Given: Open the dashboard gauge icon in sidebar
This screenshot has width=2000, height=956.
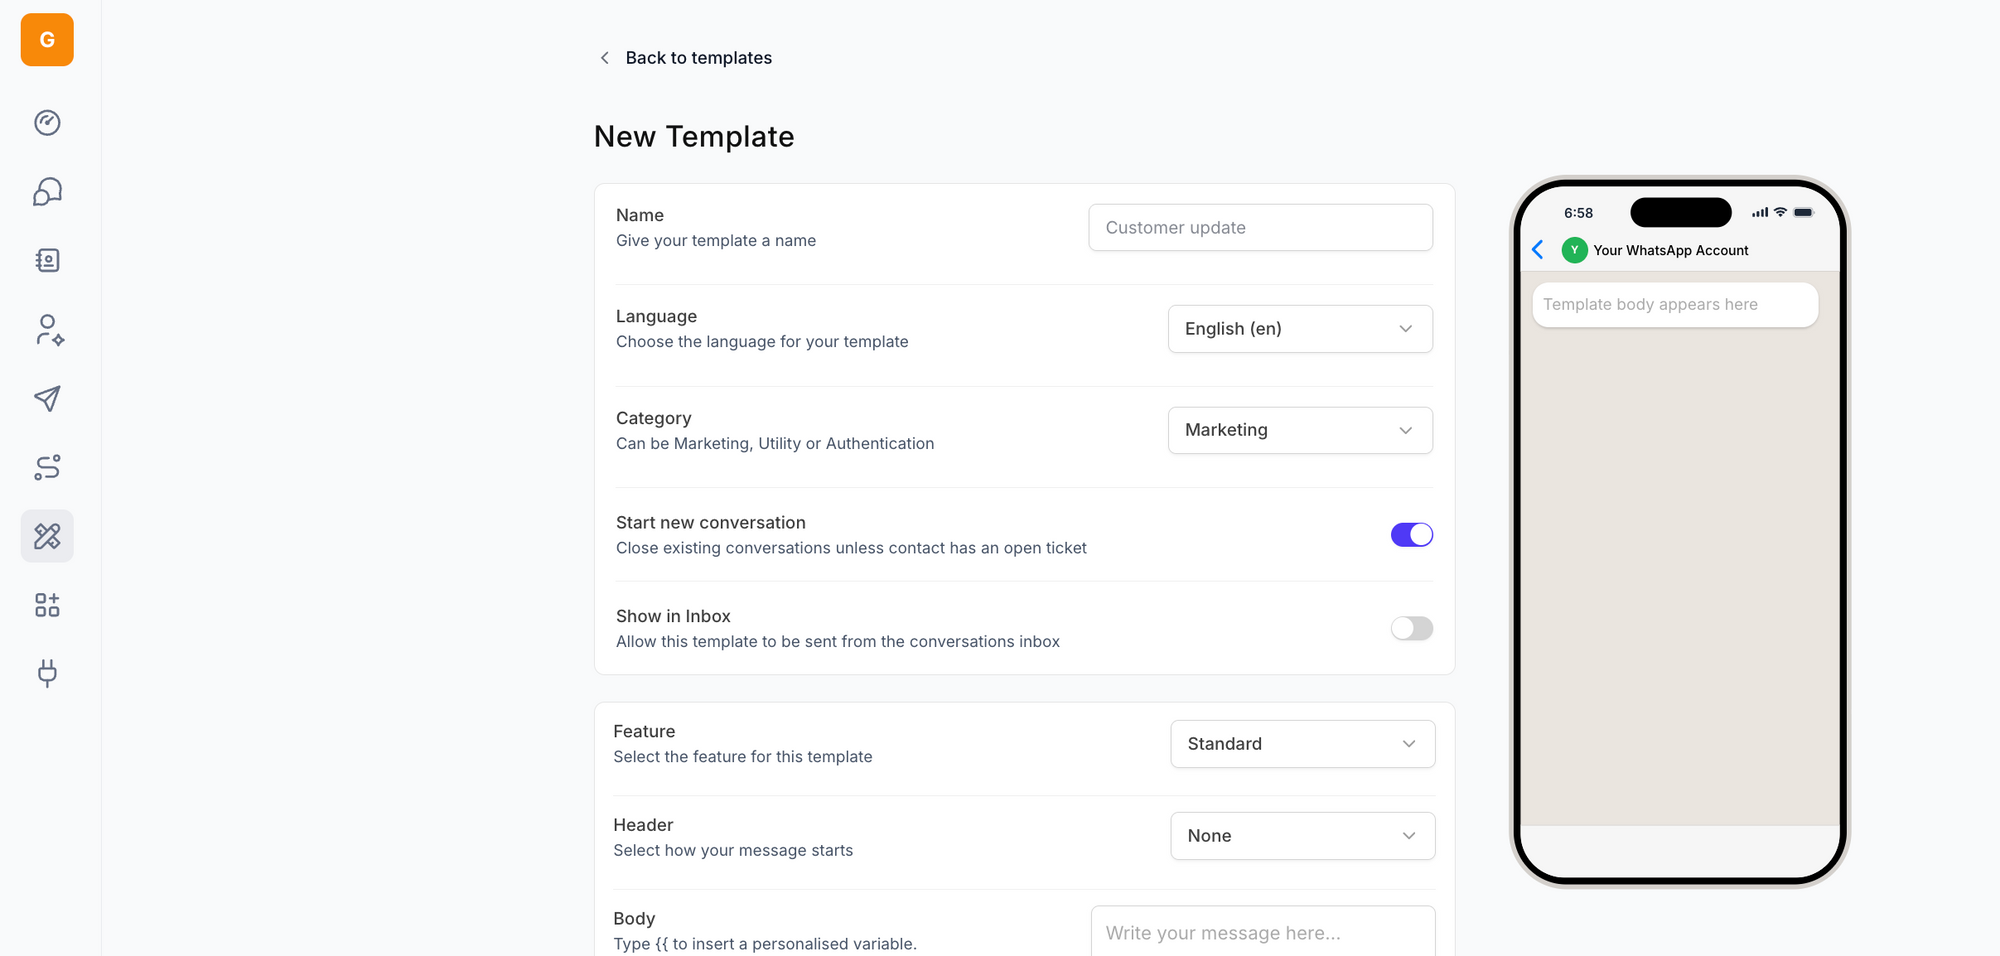Looking at the screenshot, I should 47,123.
